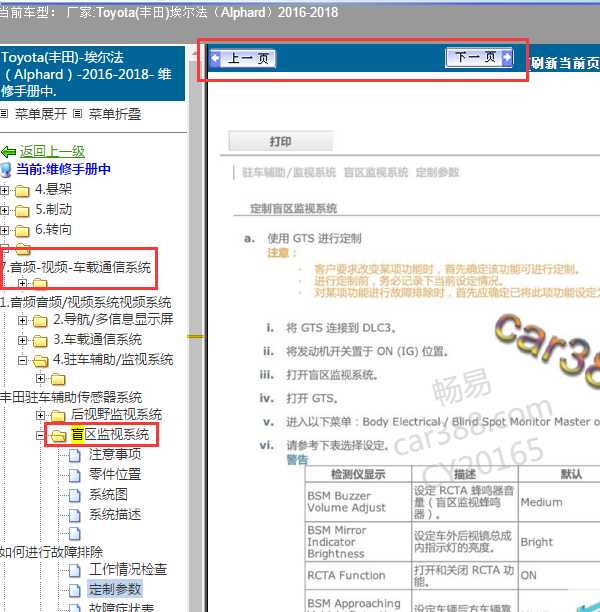
Task: Expand the 4.悬架 tree node
Action: [4, 190]
